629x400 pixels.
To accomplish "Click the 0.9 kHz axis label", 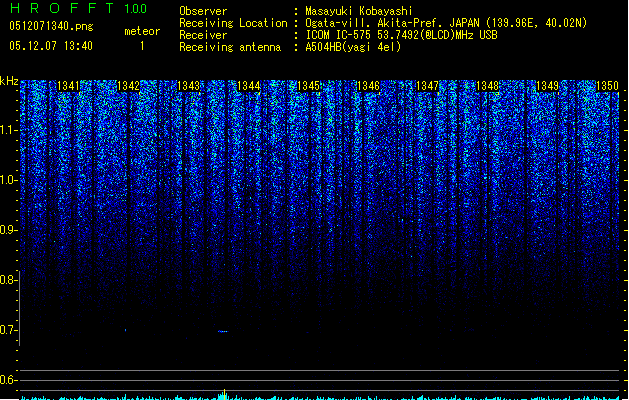I will (8, 230).
